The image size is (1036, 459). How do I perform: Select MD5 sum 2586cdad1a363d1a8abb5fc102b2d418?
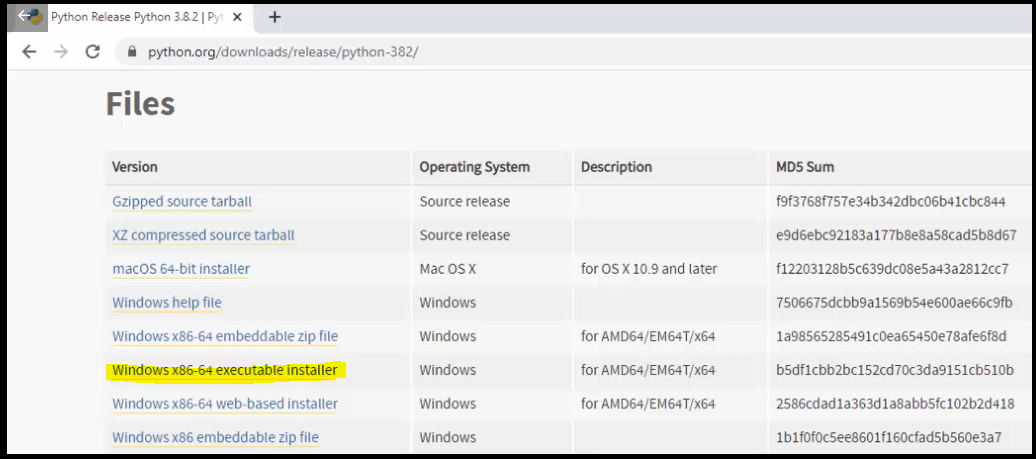point(895,404)
